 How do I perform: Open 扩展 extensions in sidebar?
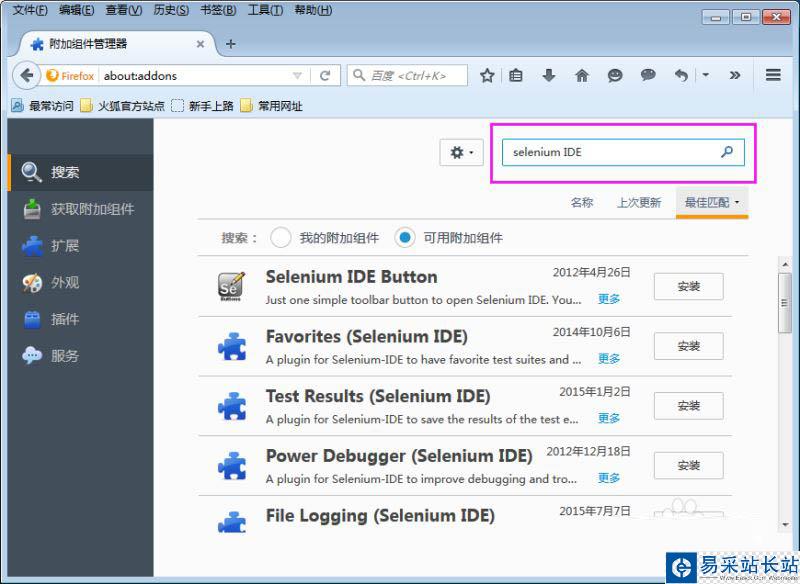[x=81, y=246]
